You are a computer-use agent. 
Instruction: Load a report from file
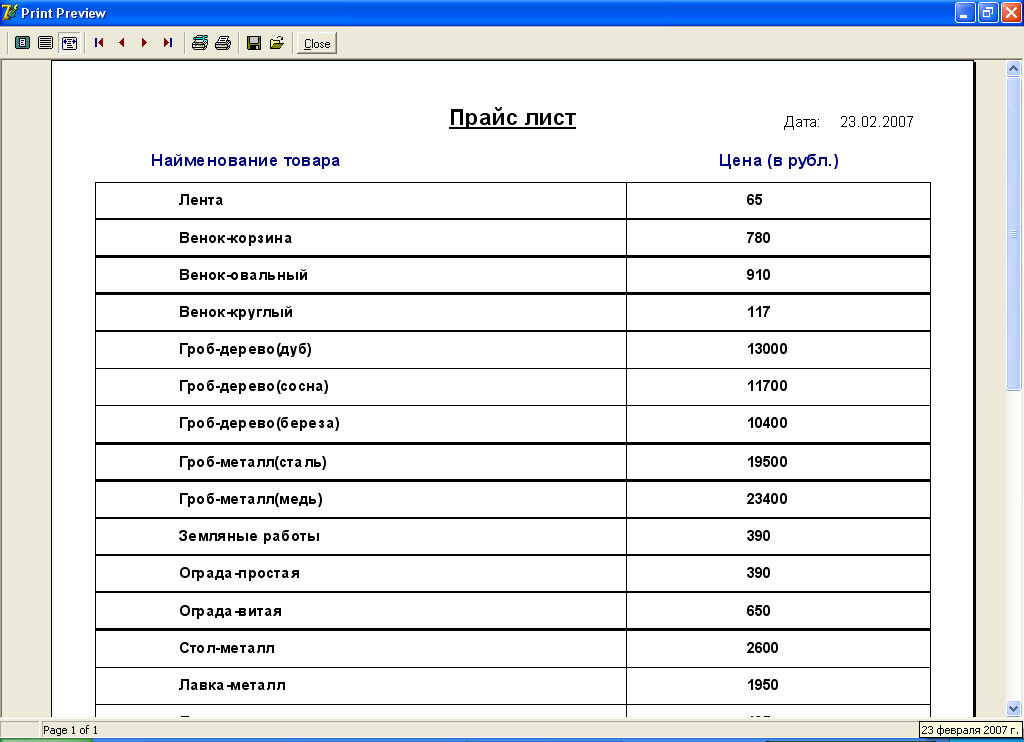(x=277, y=43)
